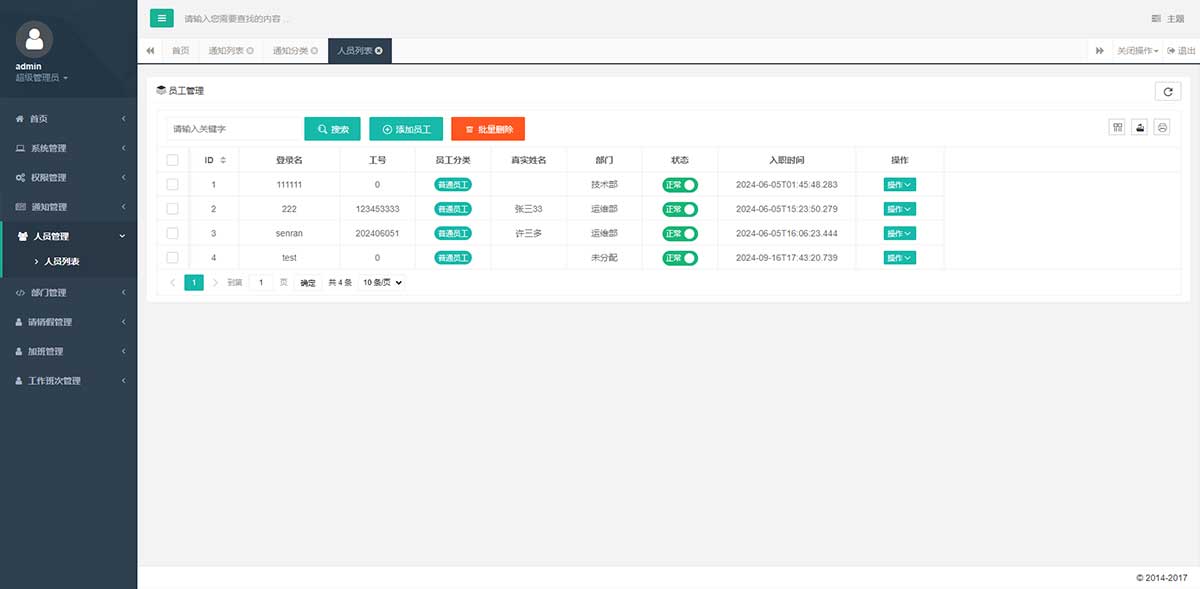This screenshot has width=1200, height=589.
Task: Click the export table icon
Action: tap(1139, 127)
